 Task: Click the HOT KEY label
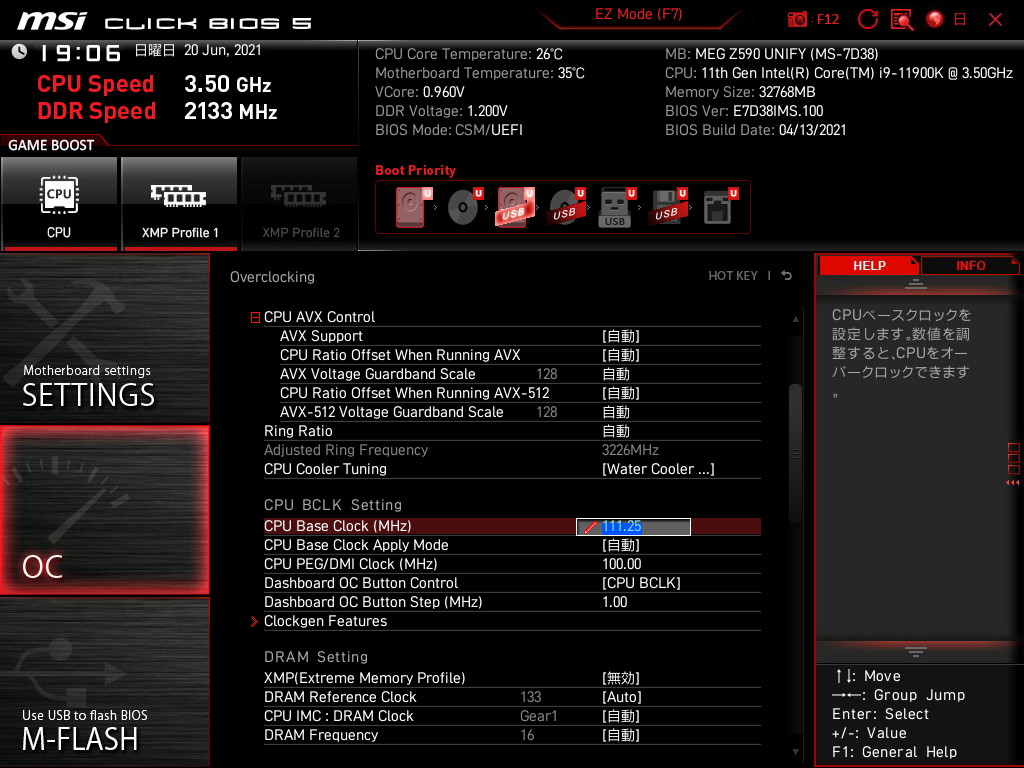pyautogui.click(x=733, y=276)
